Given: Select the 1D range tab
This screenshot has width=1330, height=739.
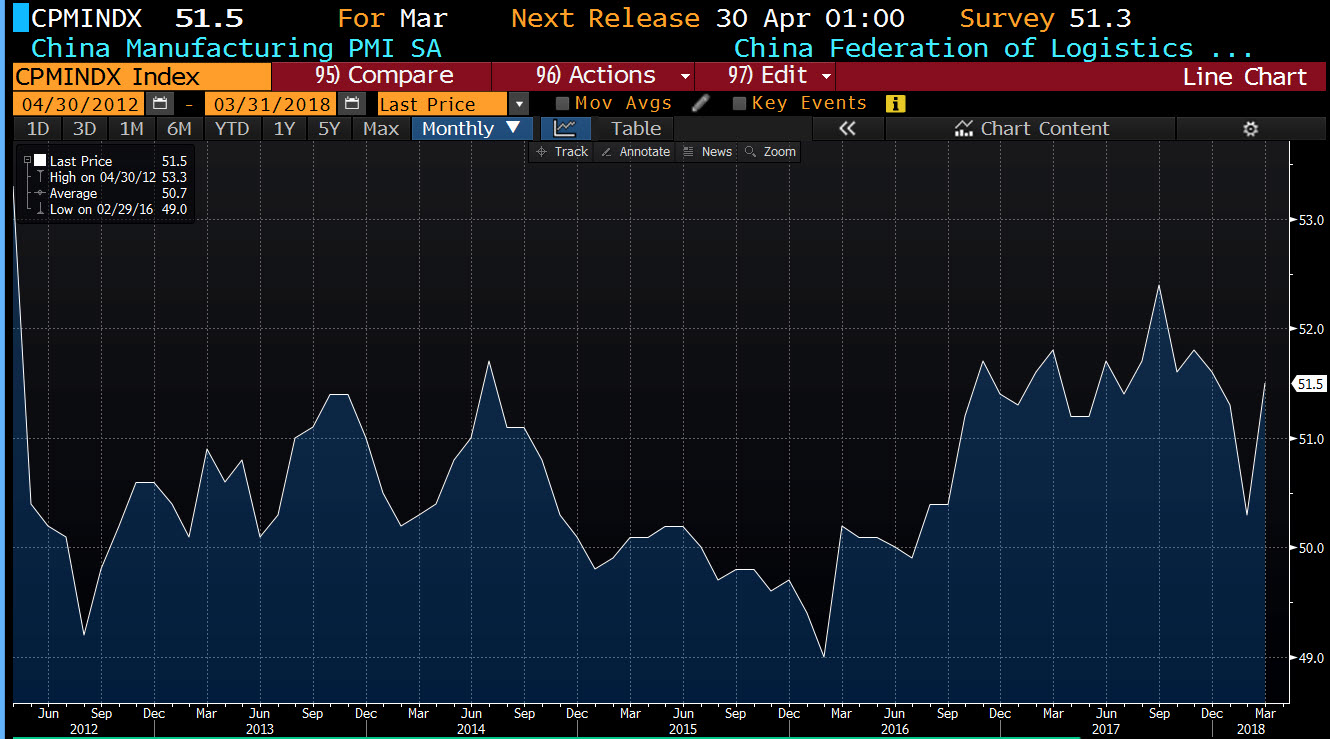Looking at the screenshot, I should click(38, 128).
